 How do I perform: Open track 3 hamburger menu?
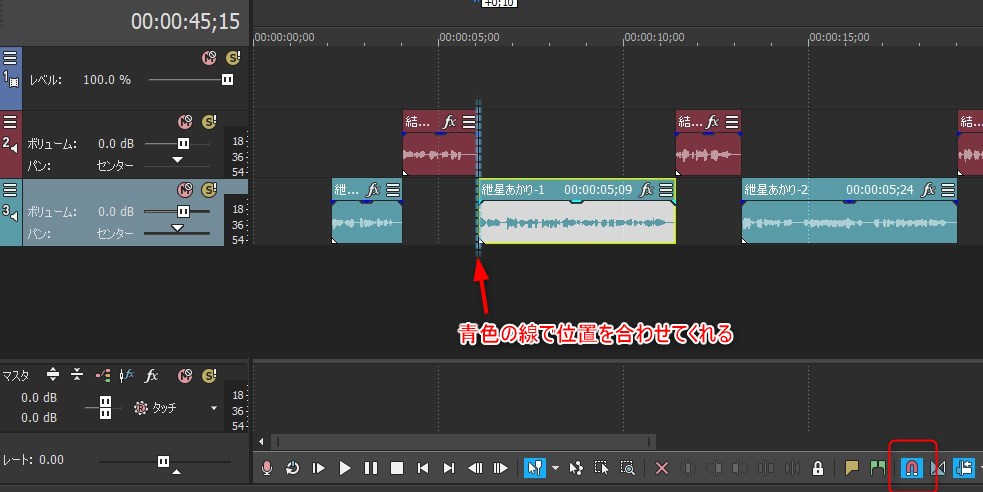pos(10,189)
